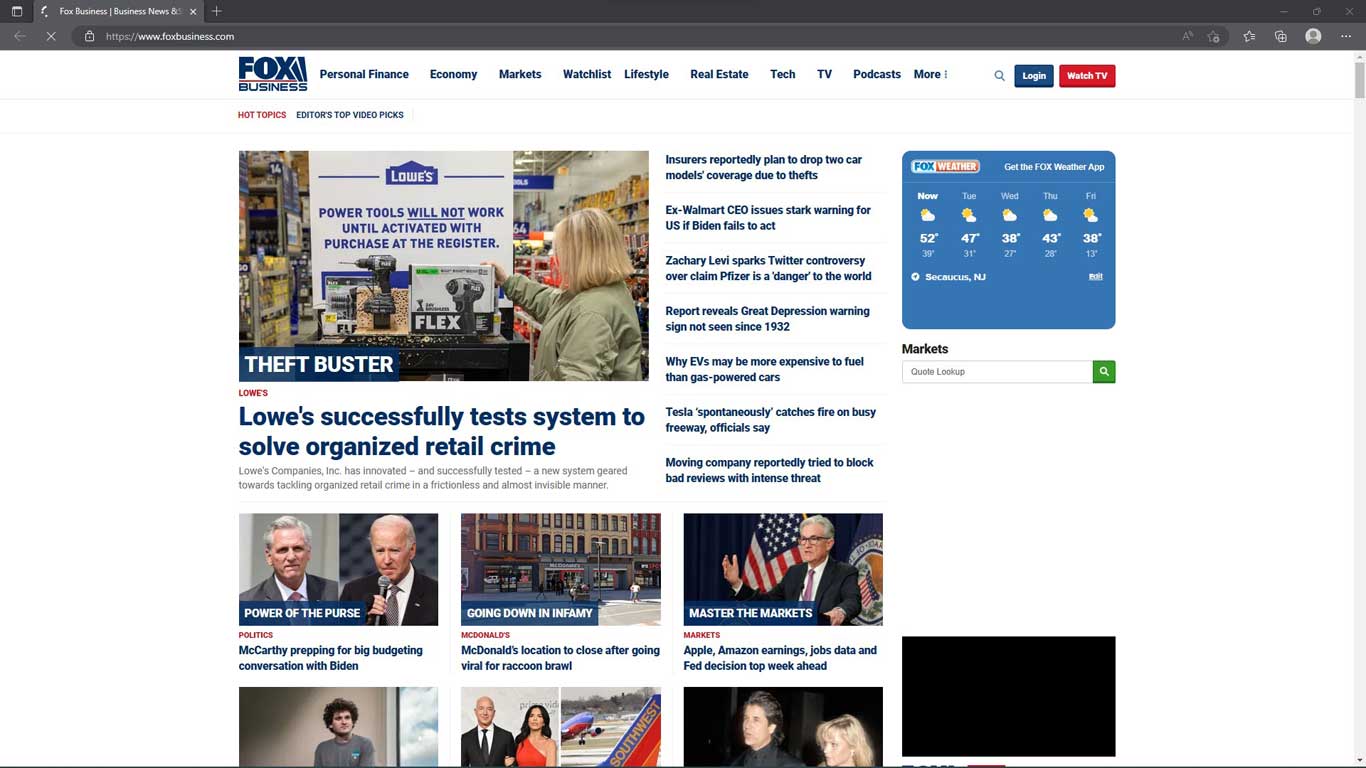Select the Now weather forecast icon

pyautogui.click(x=928, y=215)
